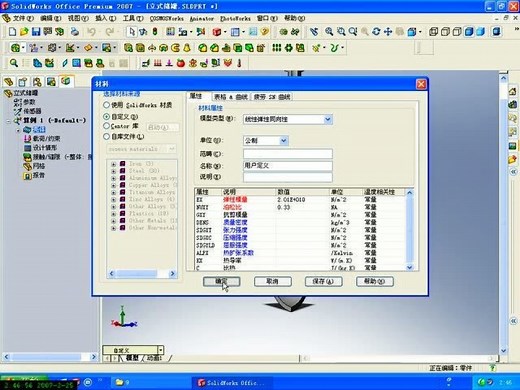
Task: Click the green nine-dot pattern icon
Action: click(276, 48)
